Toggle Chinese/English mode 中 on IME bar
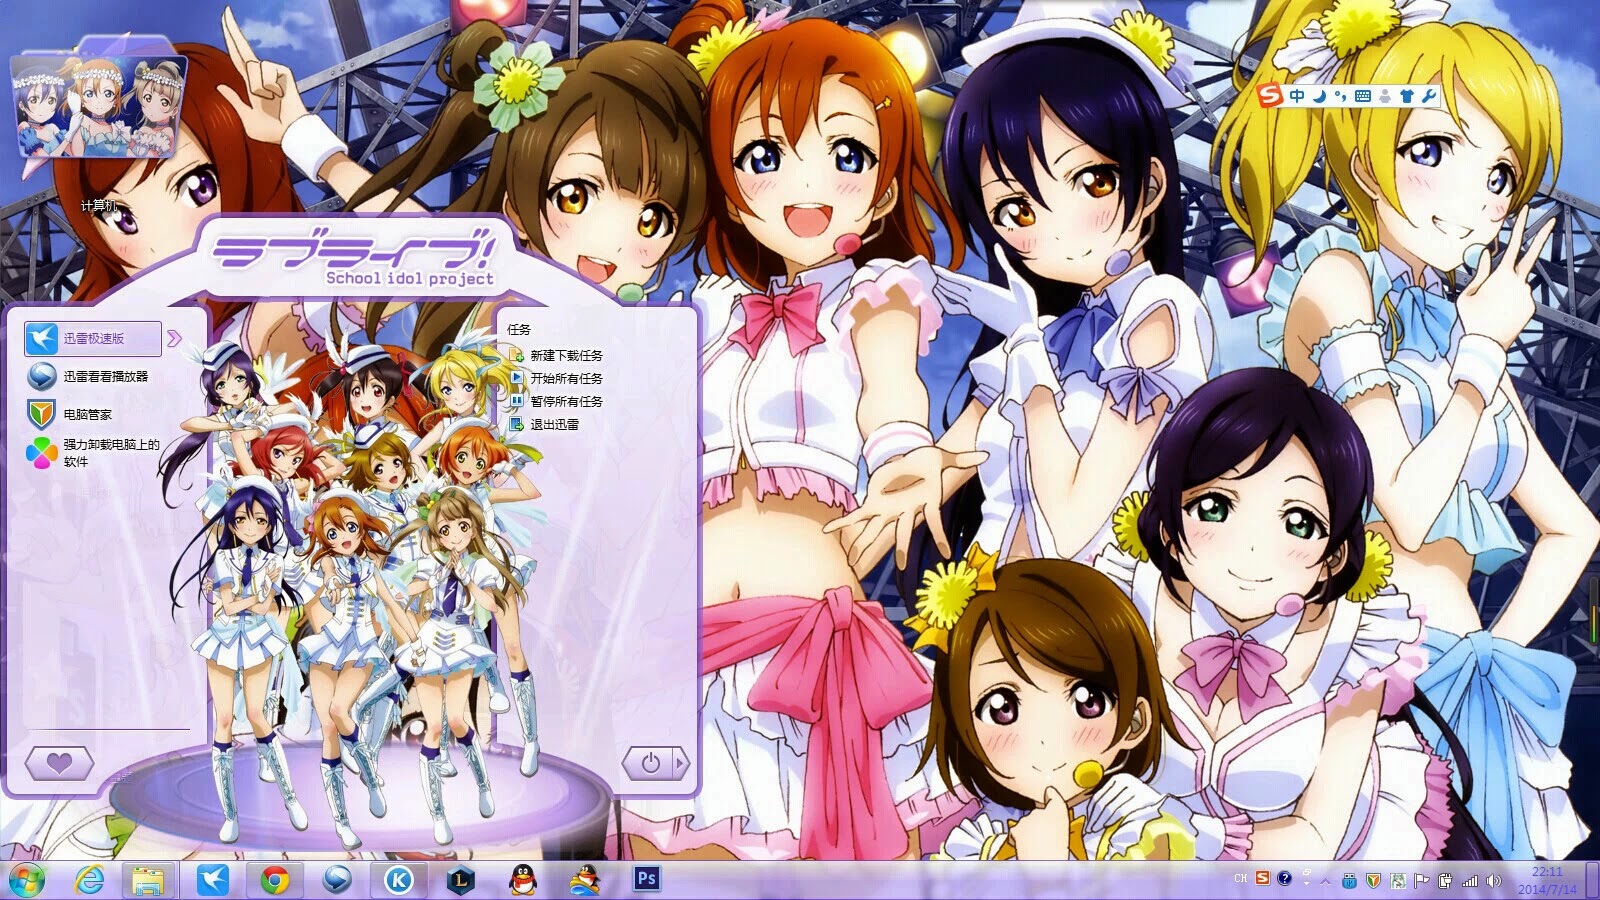This screenshot has height=900, width=1600. pos(1297,96)
